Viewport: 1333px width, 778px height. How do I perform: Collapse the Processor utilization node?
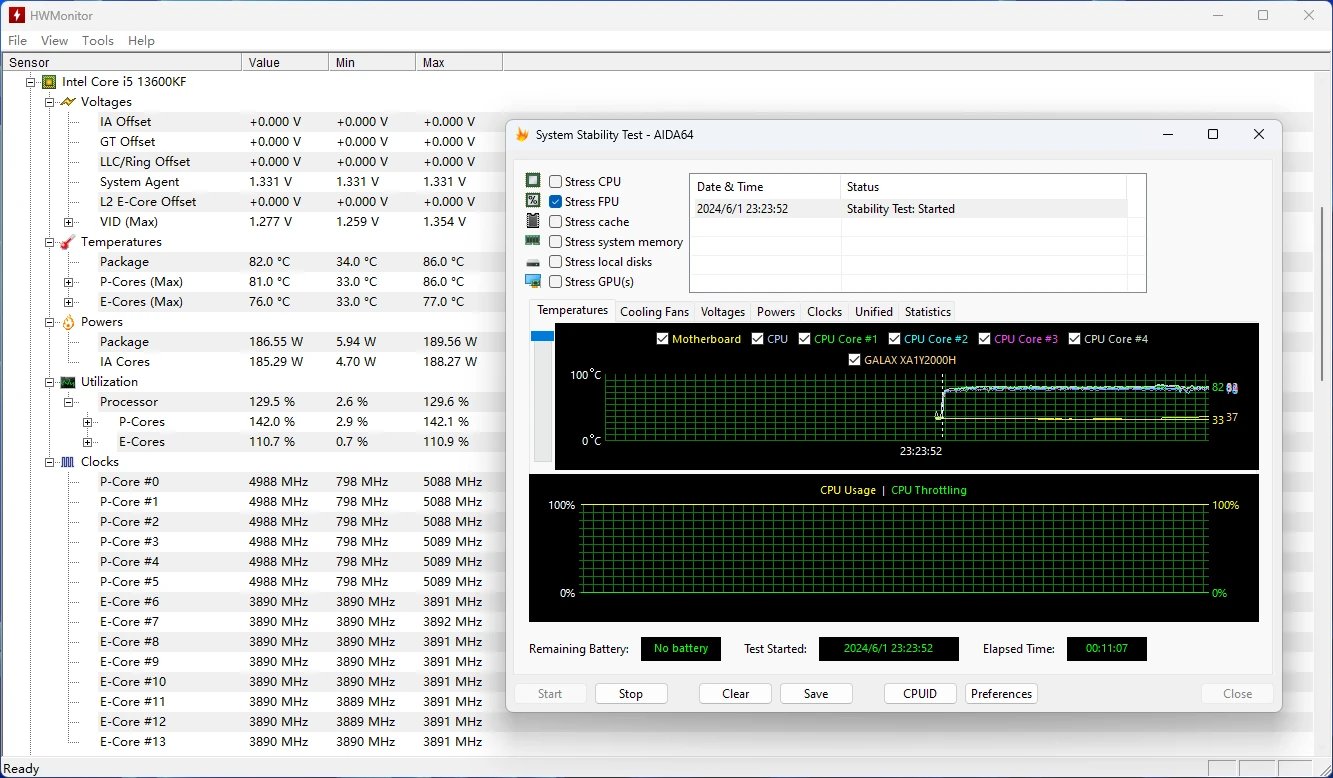(x=69, y=402)
